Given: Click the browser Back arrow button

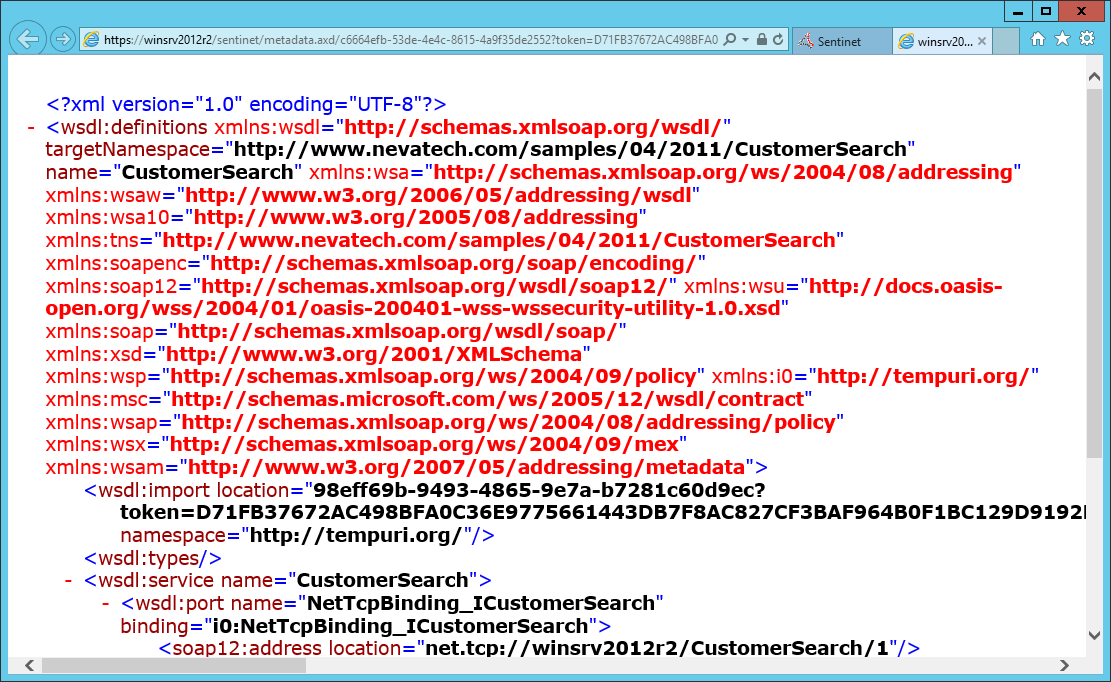Looking at the screenshot, I should pos(29,39).
